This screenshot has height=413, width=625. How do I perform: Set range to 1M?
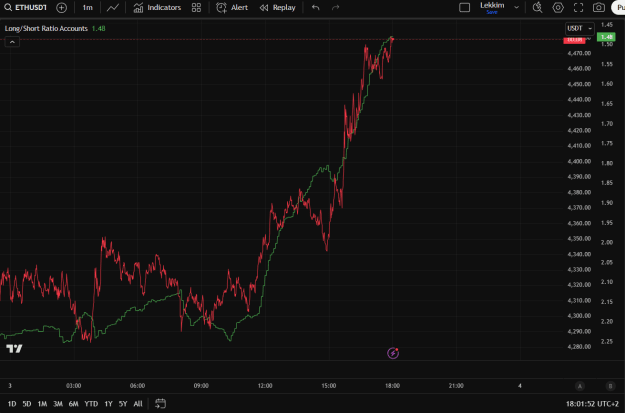[42, 404]
